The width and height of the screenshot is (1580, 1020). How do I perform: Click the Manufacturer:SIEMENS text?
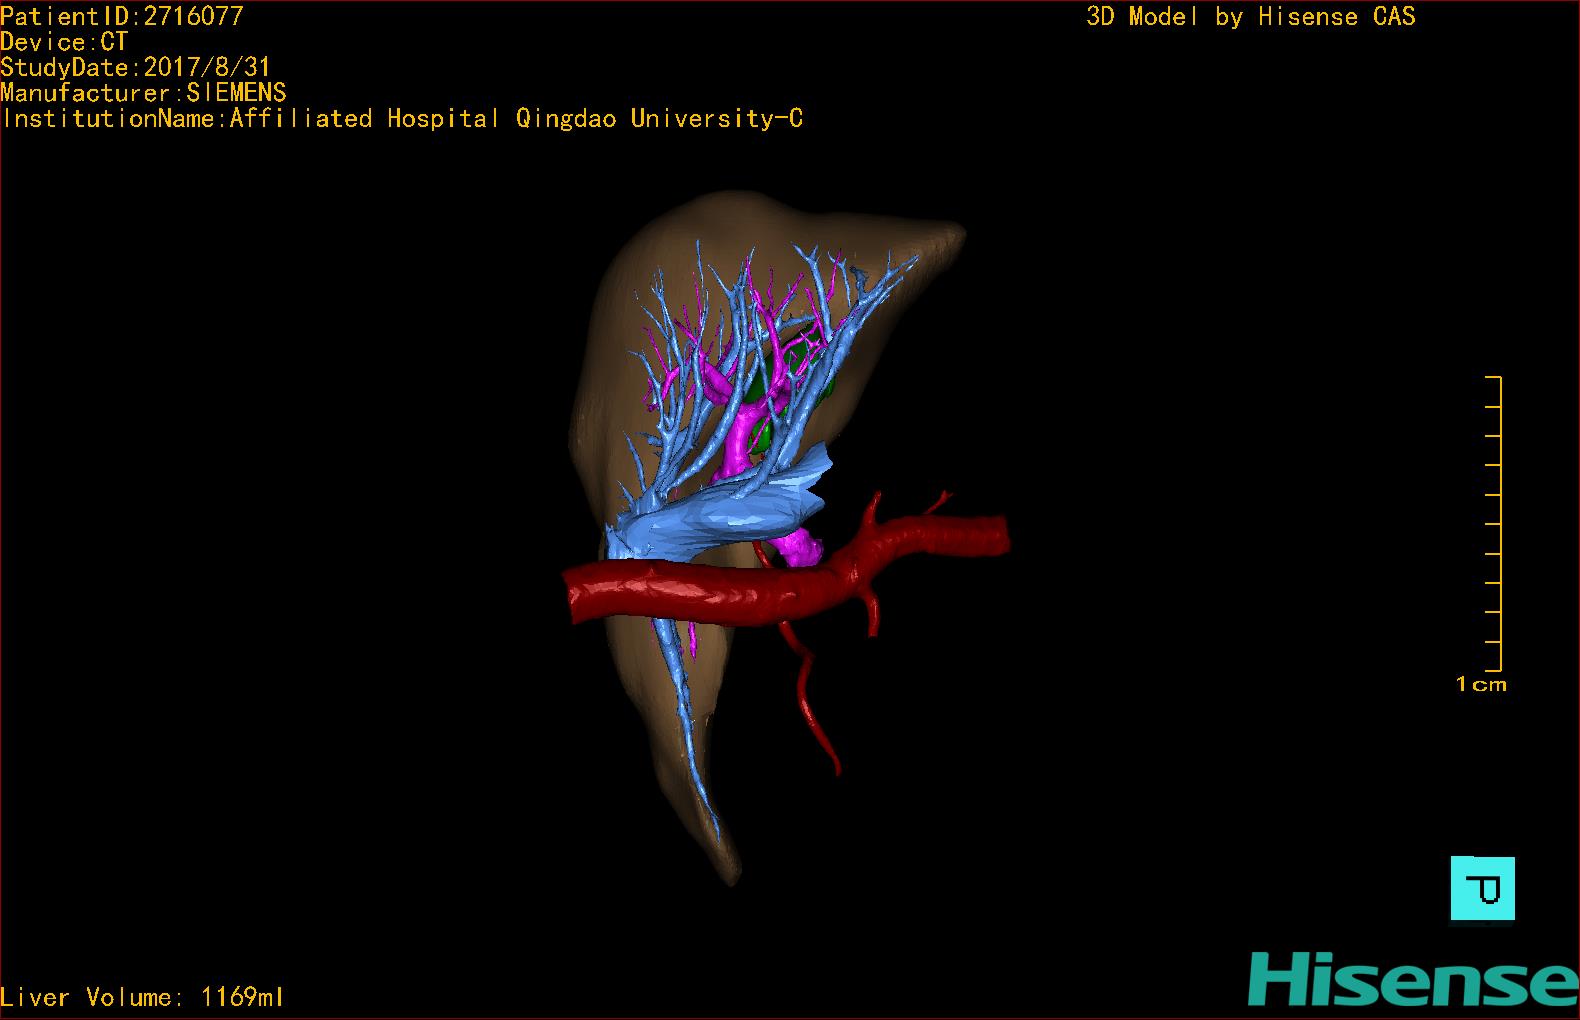coord(144,93)
